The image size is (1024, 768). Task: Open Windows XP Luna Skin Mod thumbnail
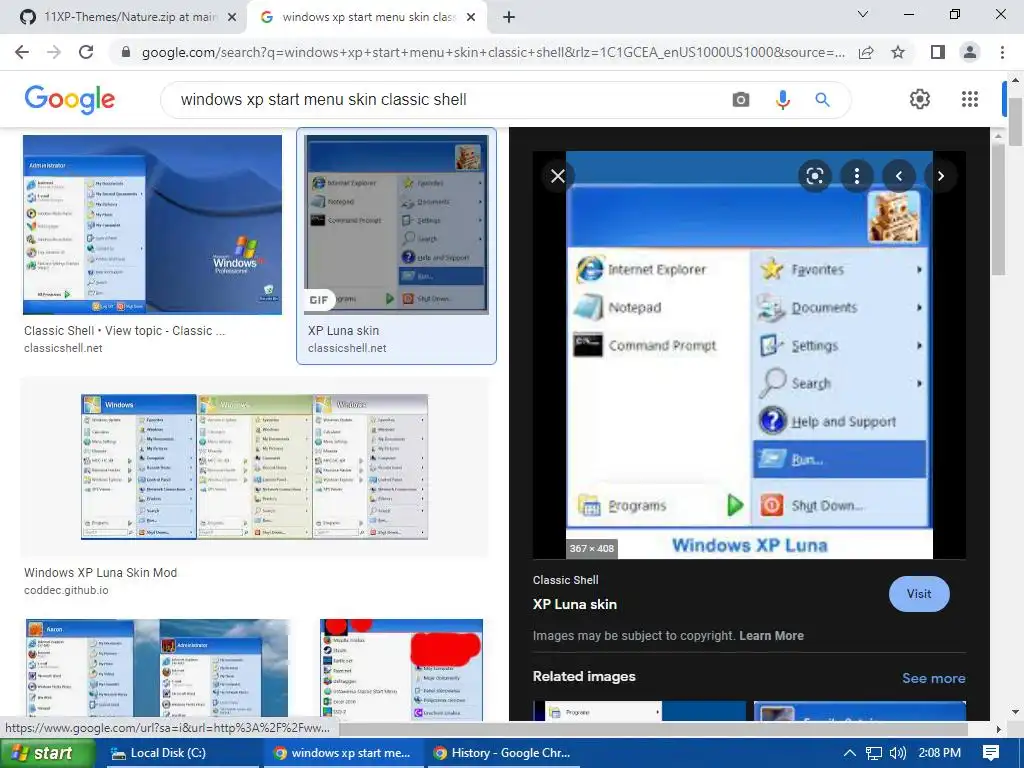coord(254,466)
